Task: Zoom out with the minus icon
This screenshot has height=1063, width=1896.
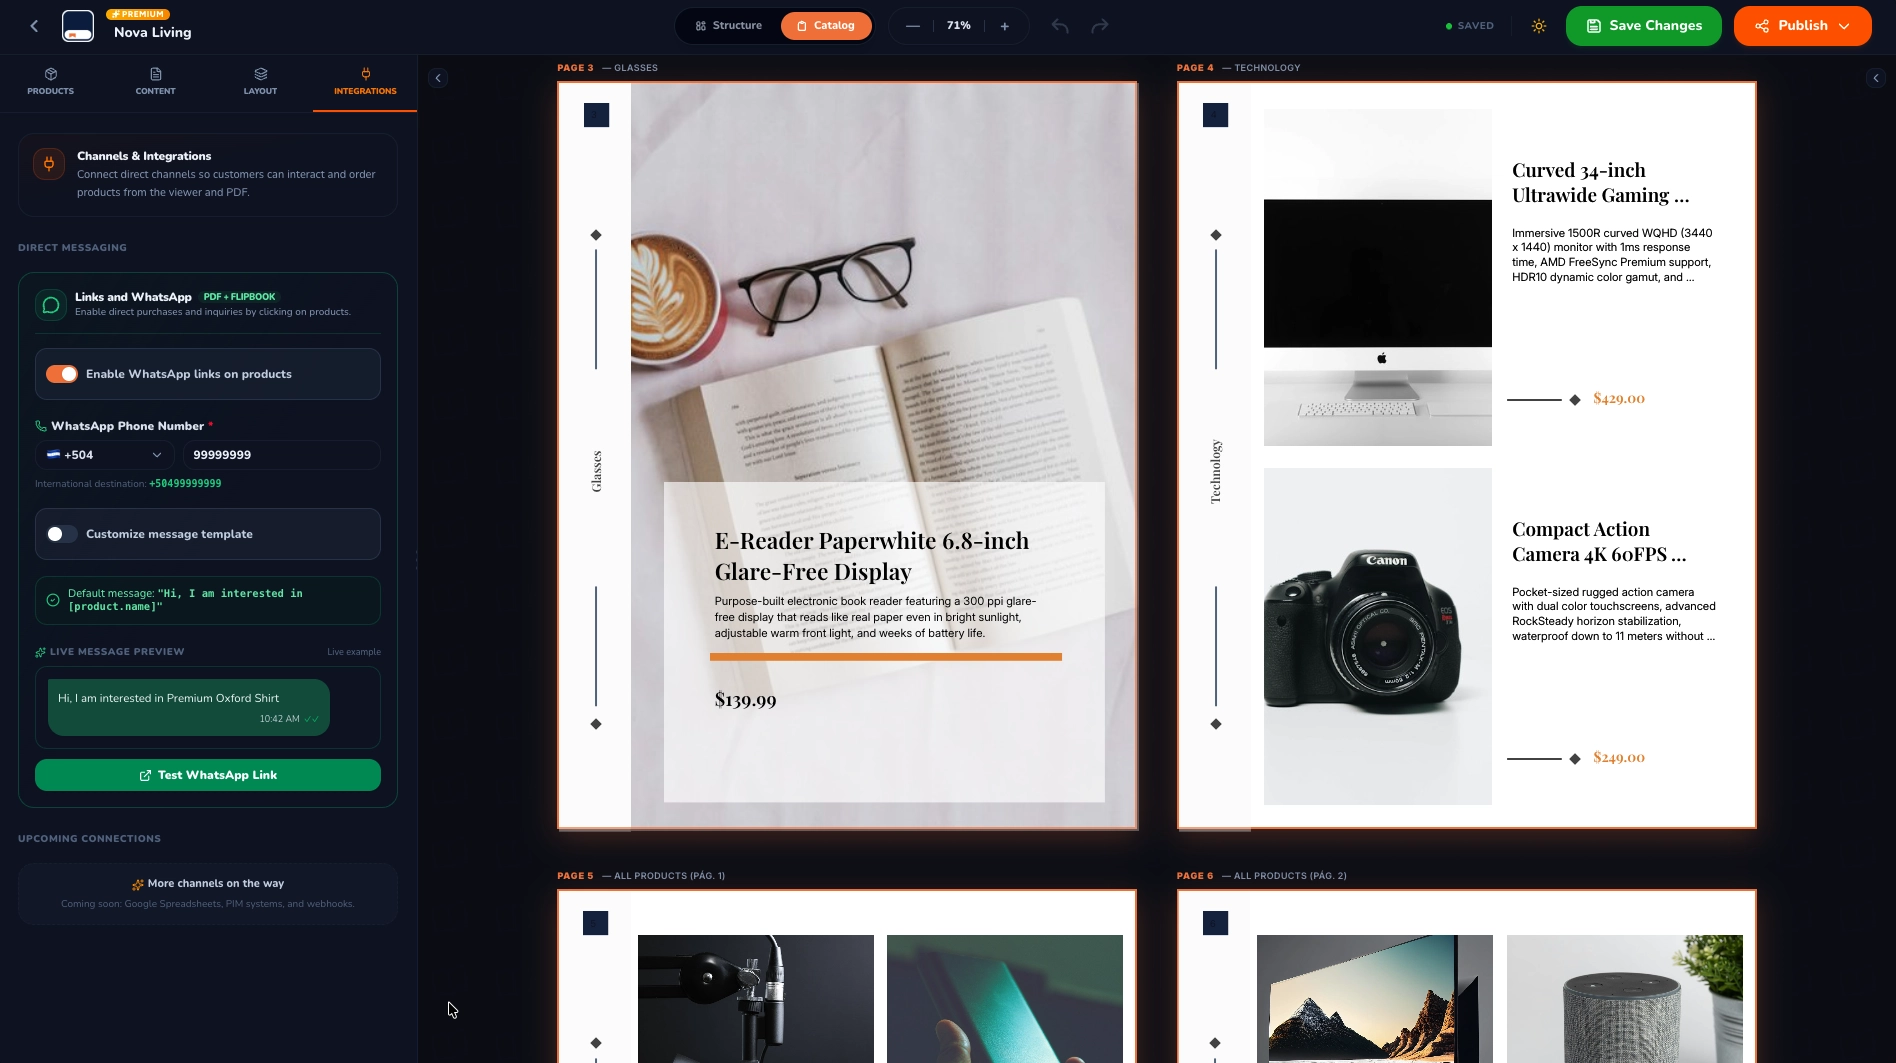Action: (x=912, y=26)
